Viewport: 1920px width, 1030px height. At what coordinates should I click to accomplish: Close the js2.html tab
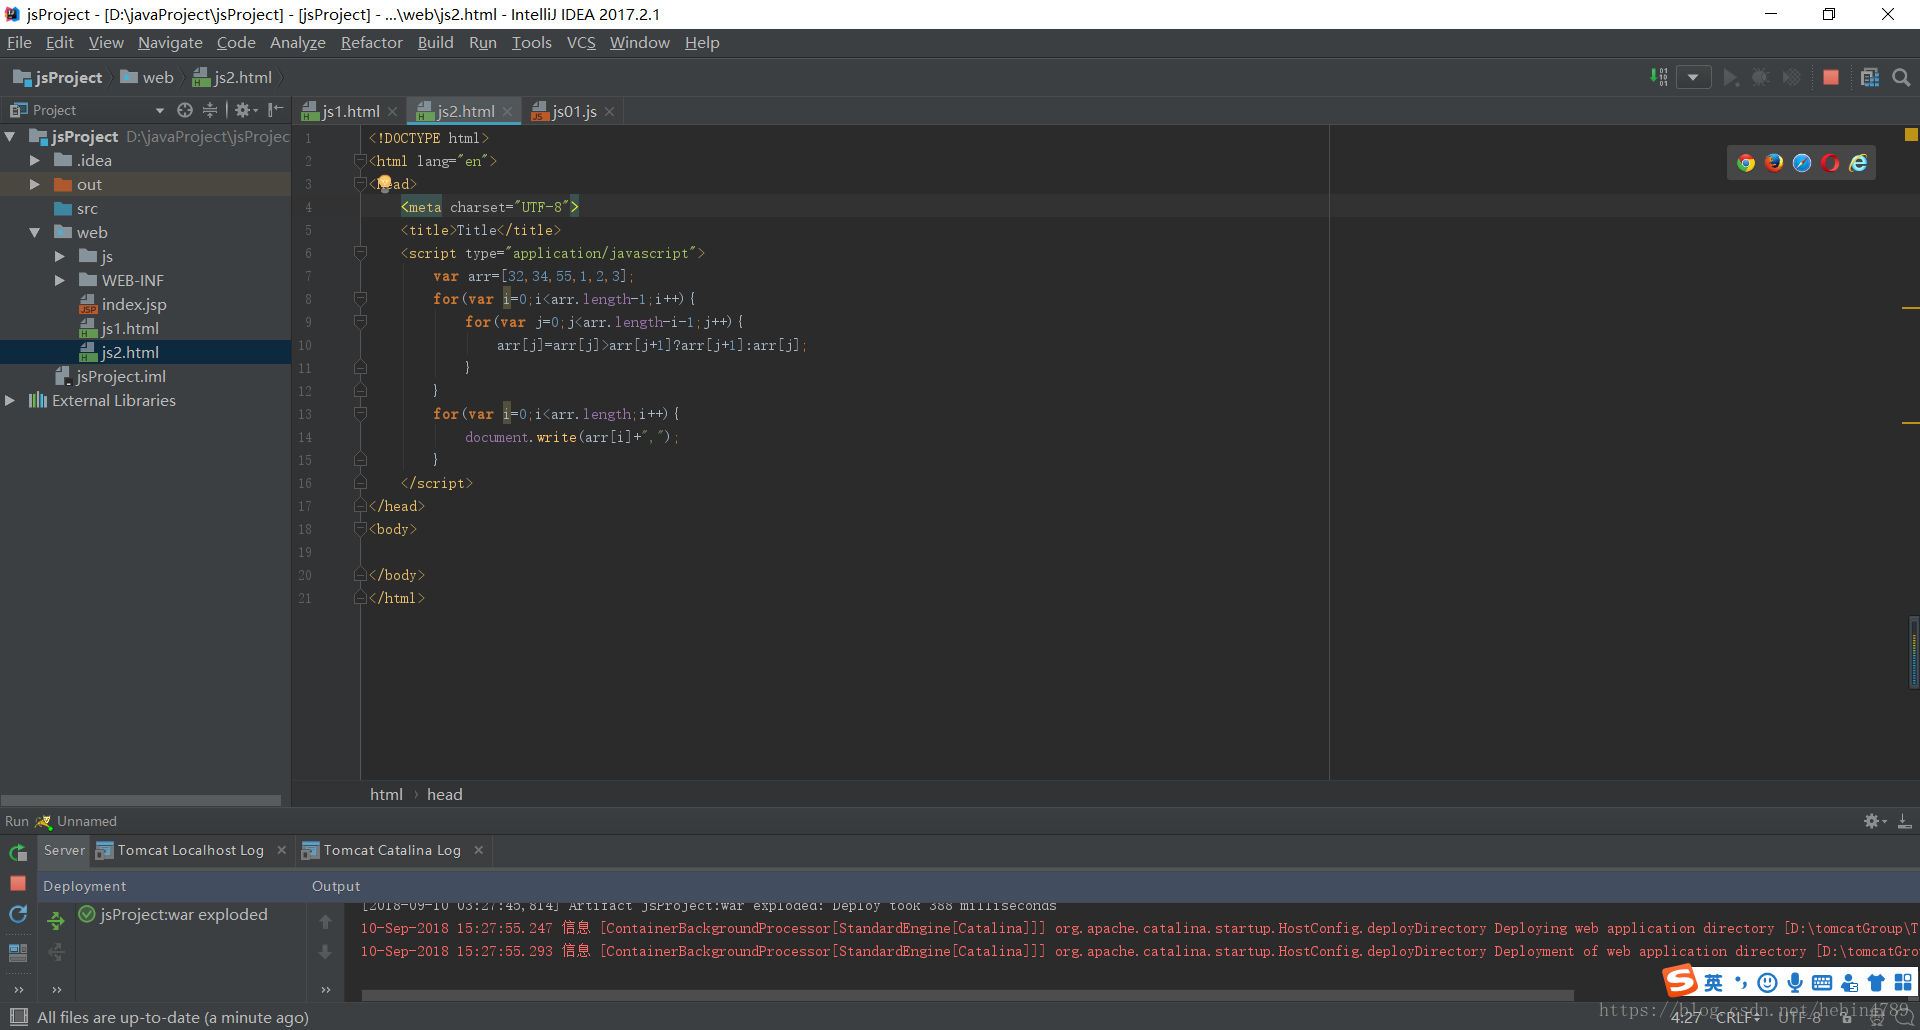tap(508, 111)
